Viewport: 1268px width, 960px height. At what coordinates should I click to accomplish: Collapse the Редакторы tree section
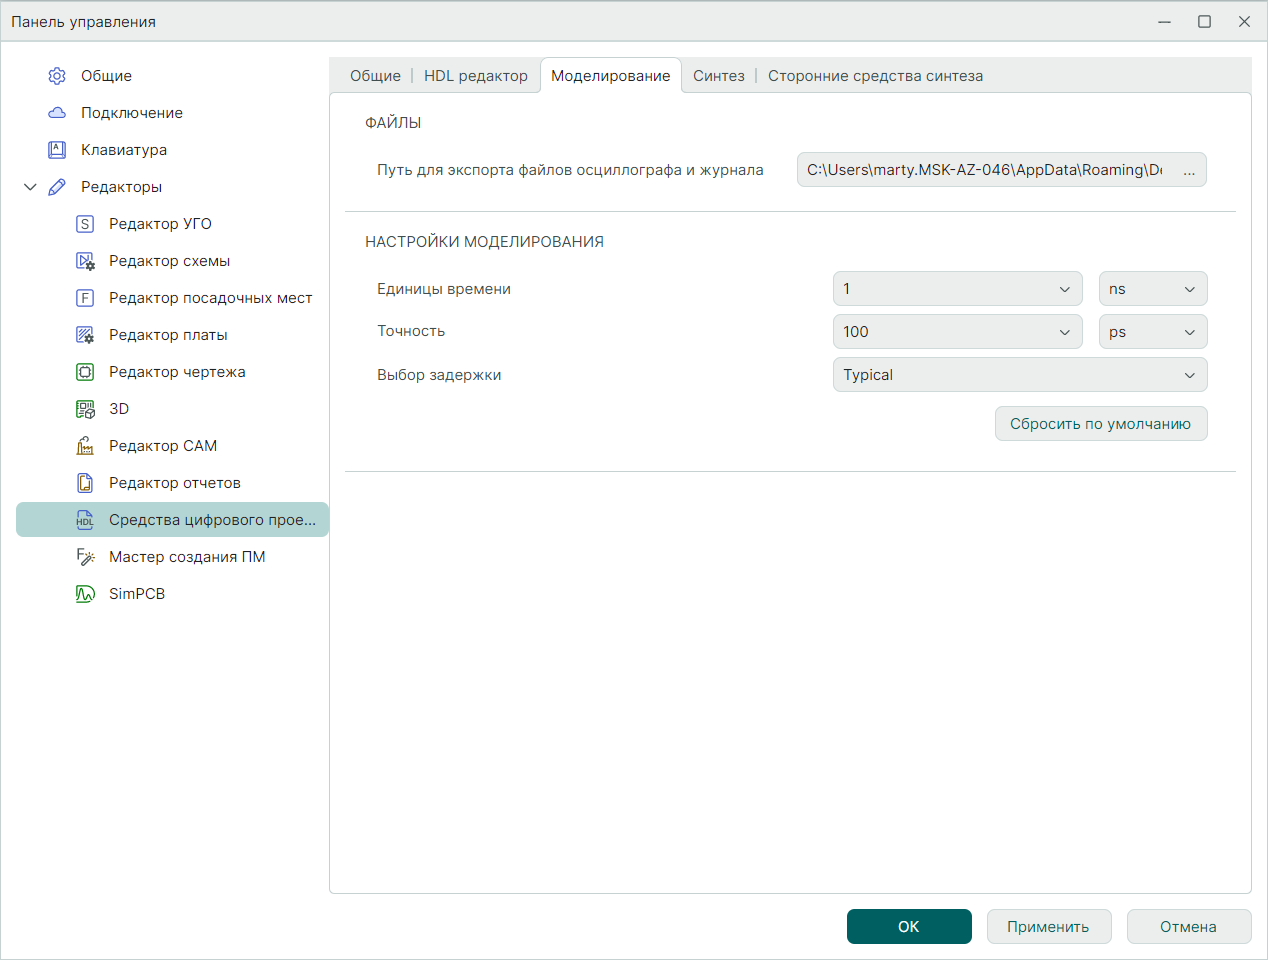(x=30, y=187)
